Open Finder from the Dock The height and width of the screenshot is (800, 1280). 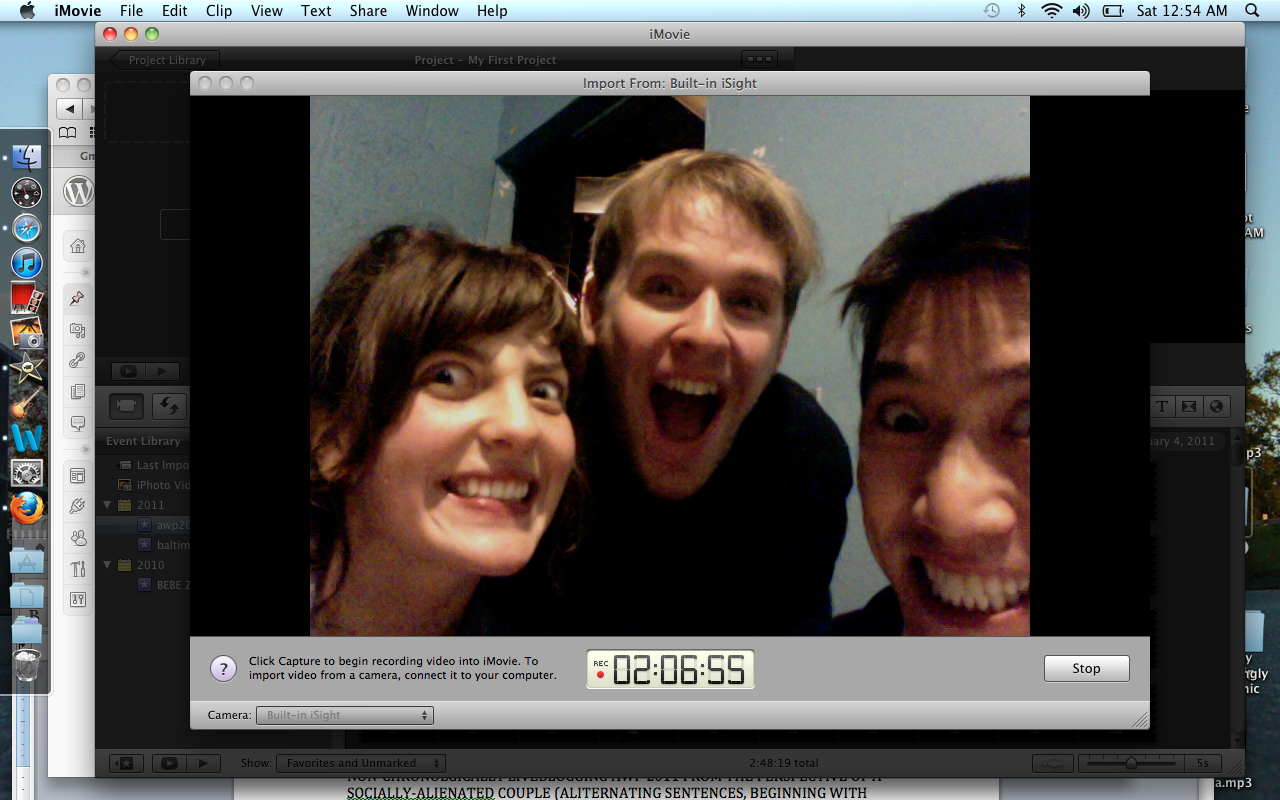tap(27, 158)
